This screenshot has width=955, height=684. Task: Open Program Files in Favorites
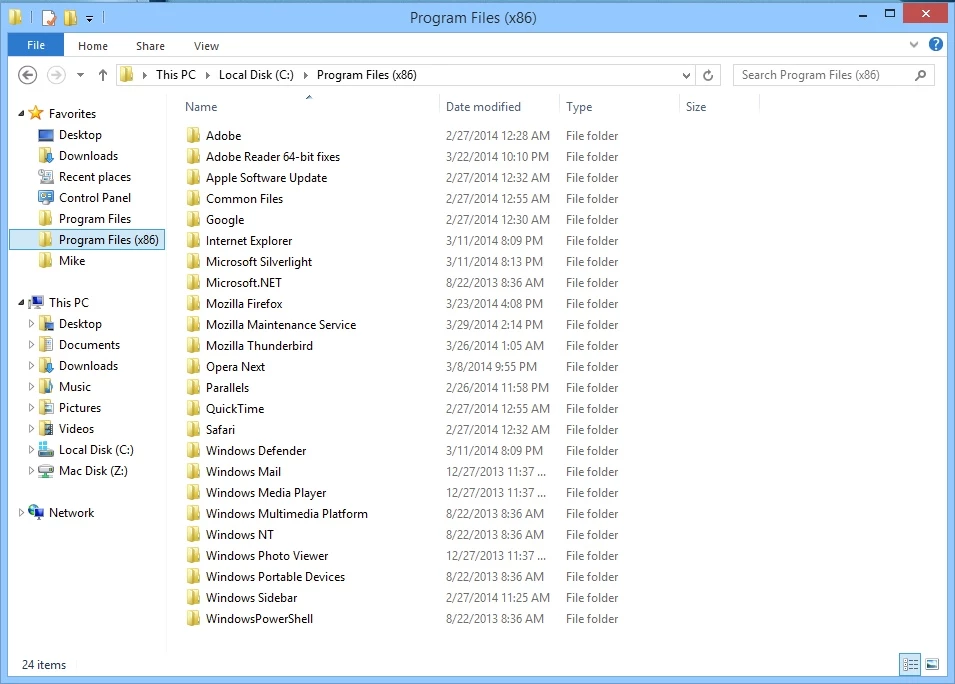point(94,219)
